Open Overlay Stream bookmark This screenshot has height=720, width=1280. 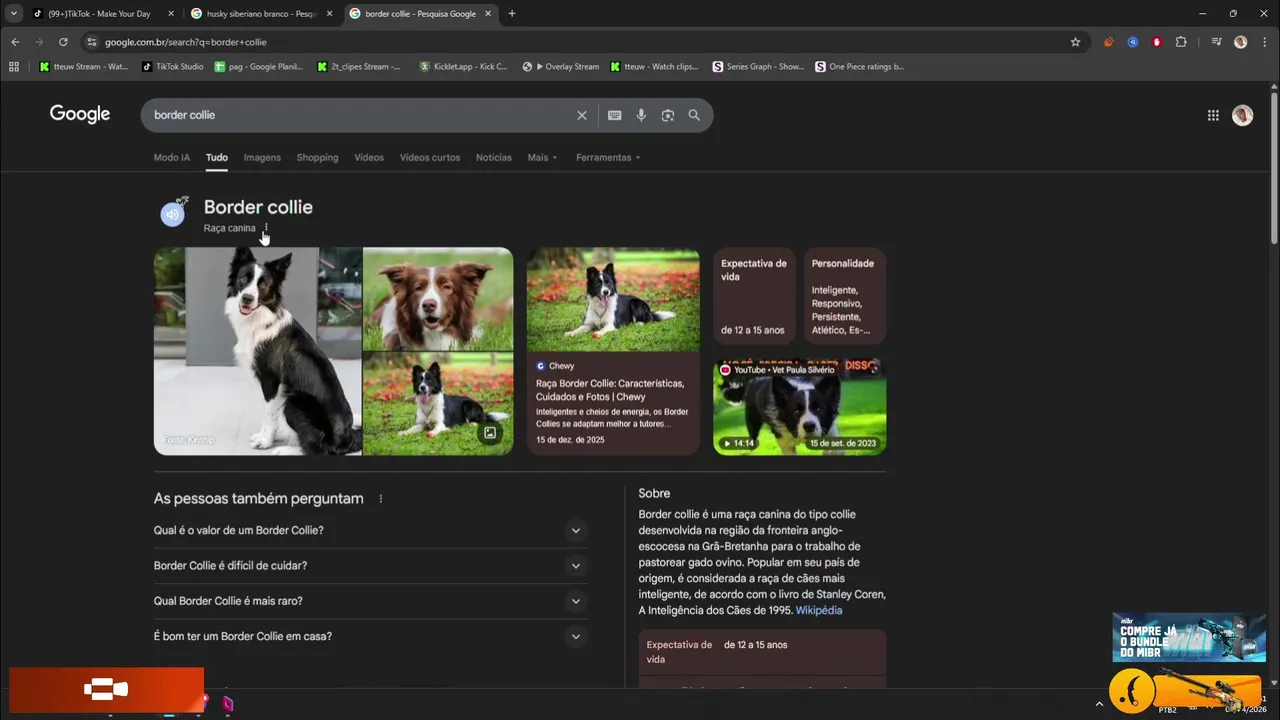[x=561, y=67]
